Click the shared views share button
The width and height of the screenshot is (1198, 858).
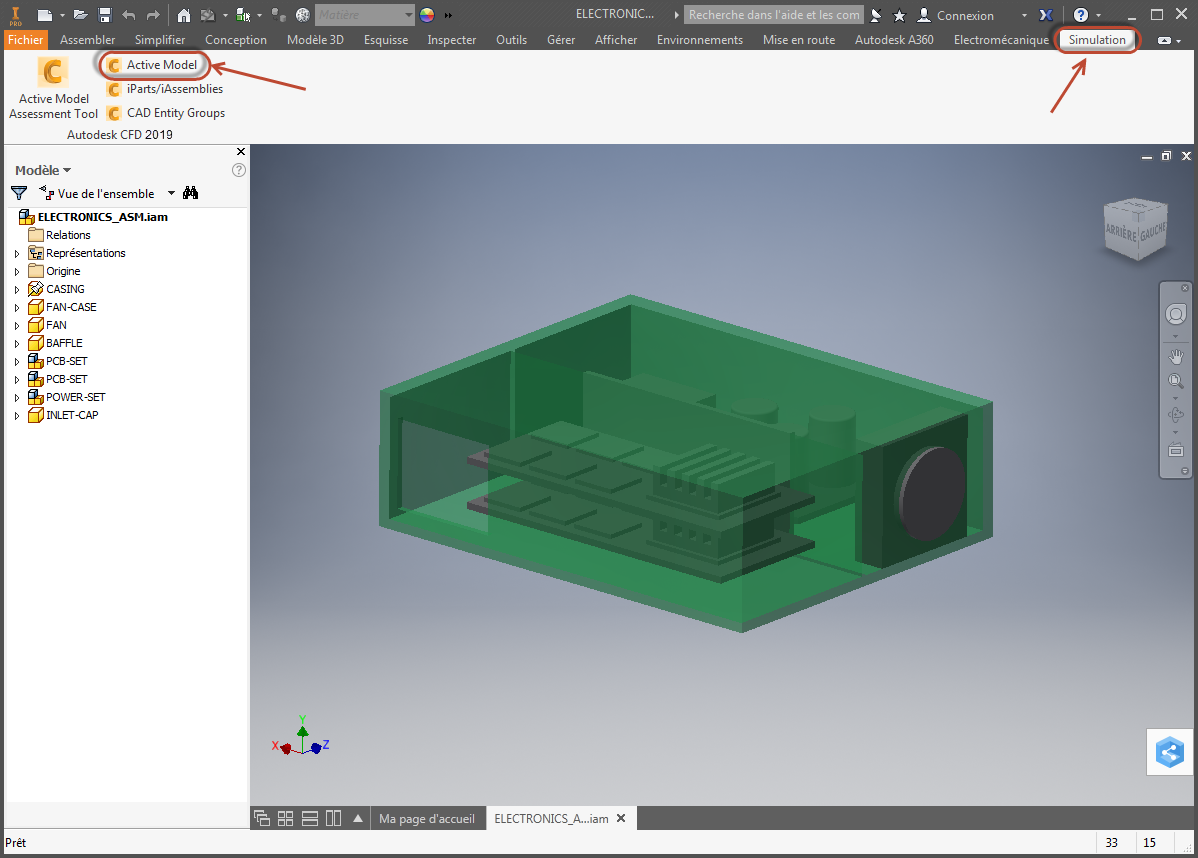(x=1169, y=753)
